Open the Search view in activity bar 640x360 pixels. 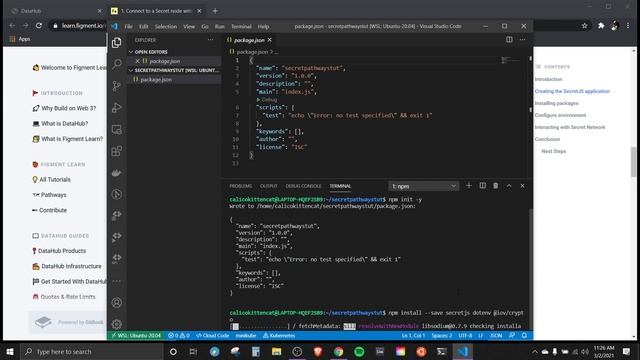pyautogui.click(x=117, y=64)
